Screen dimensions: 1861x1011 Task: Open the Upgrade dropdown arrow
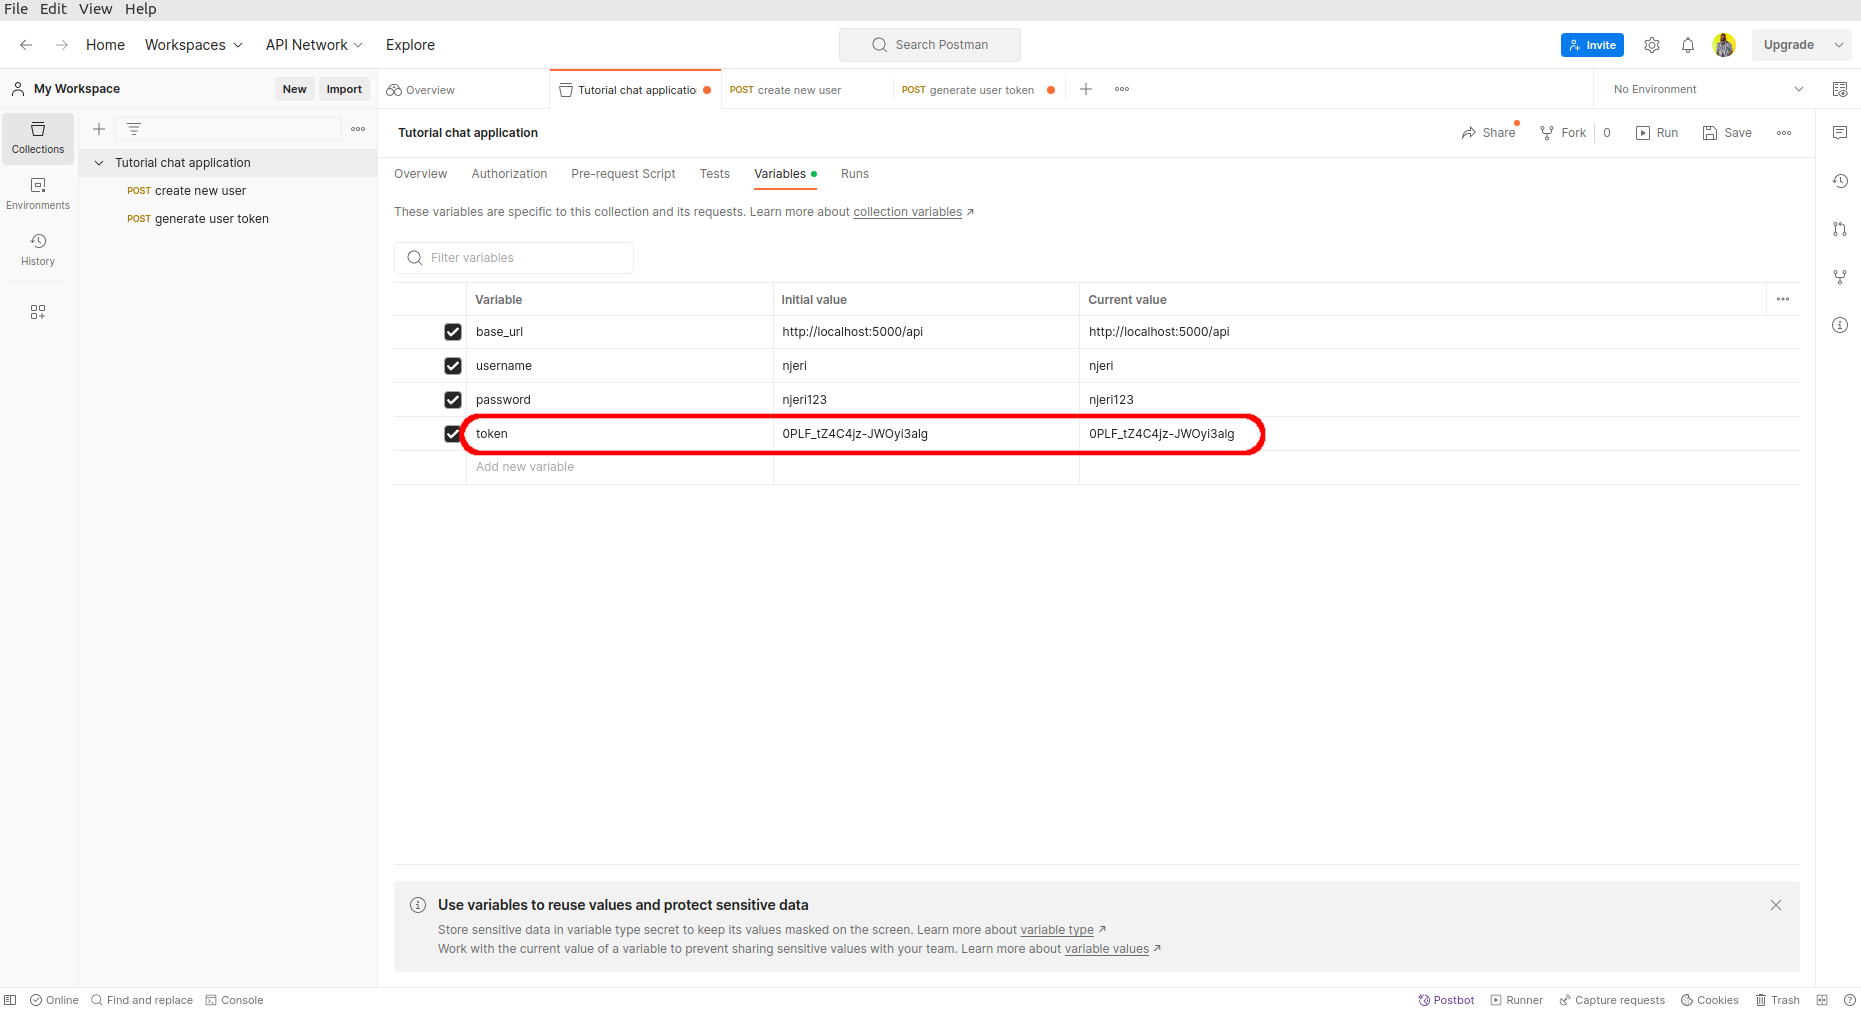point(1839,45)
